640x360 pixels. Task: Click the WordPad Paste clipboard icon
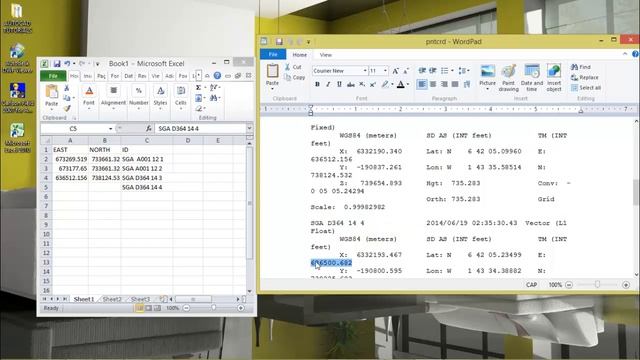(x=272, y=71)
